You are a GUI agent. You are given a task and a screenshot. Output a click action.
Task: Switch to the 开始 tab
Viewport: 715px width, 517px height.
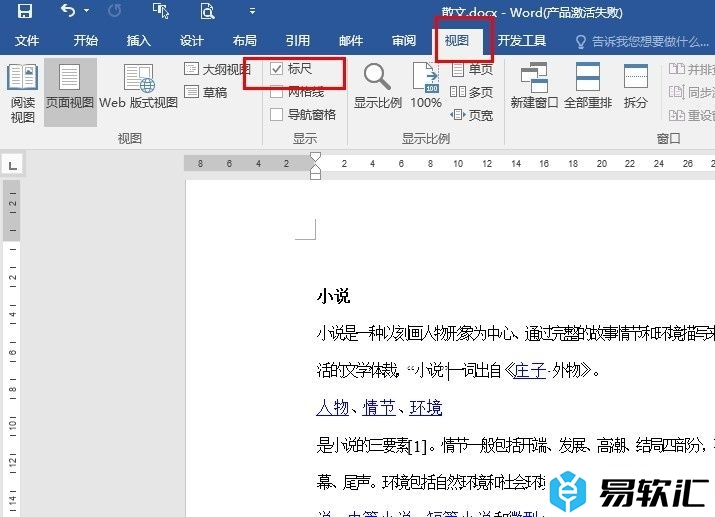pyautogui.click(x=86, y=41)
